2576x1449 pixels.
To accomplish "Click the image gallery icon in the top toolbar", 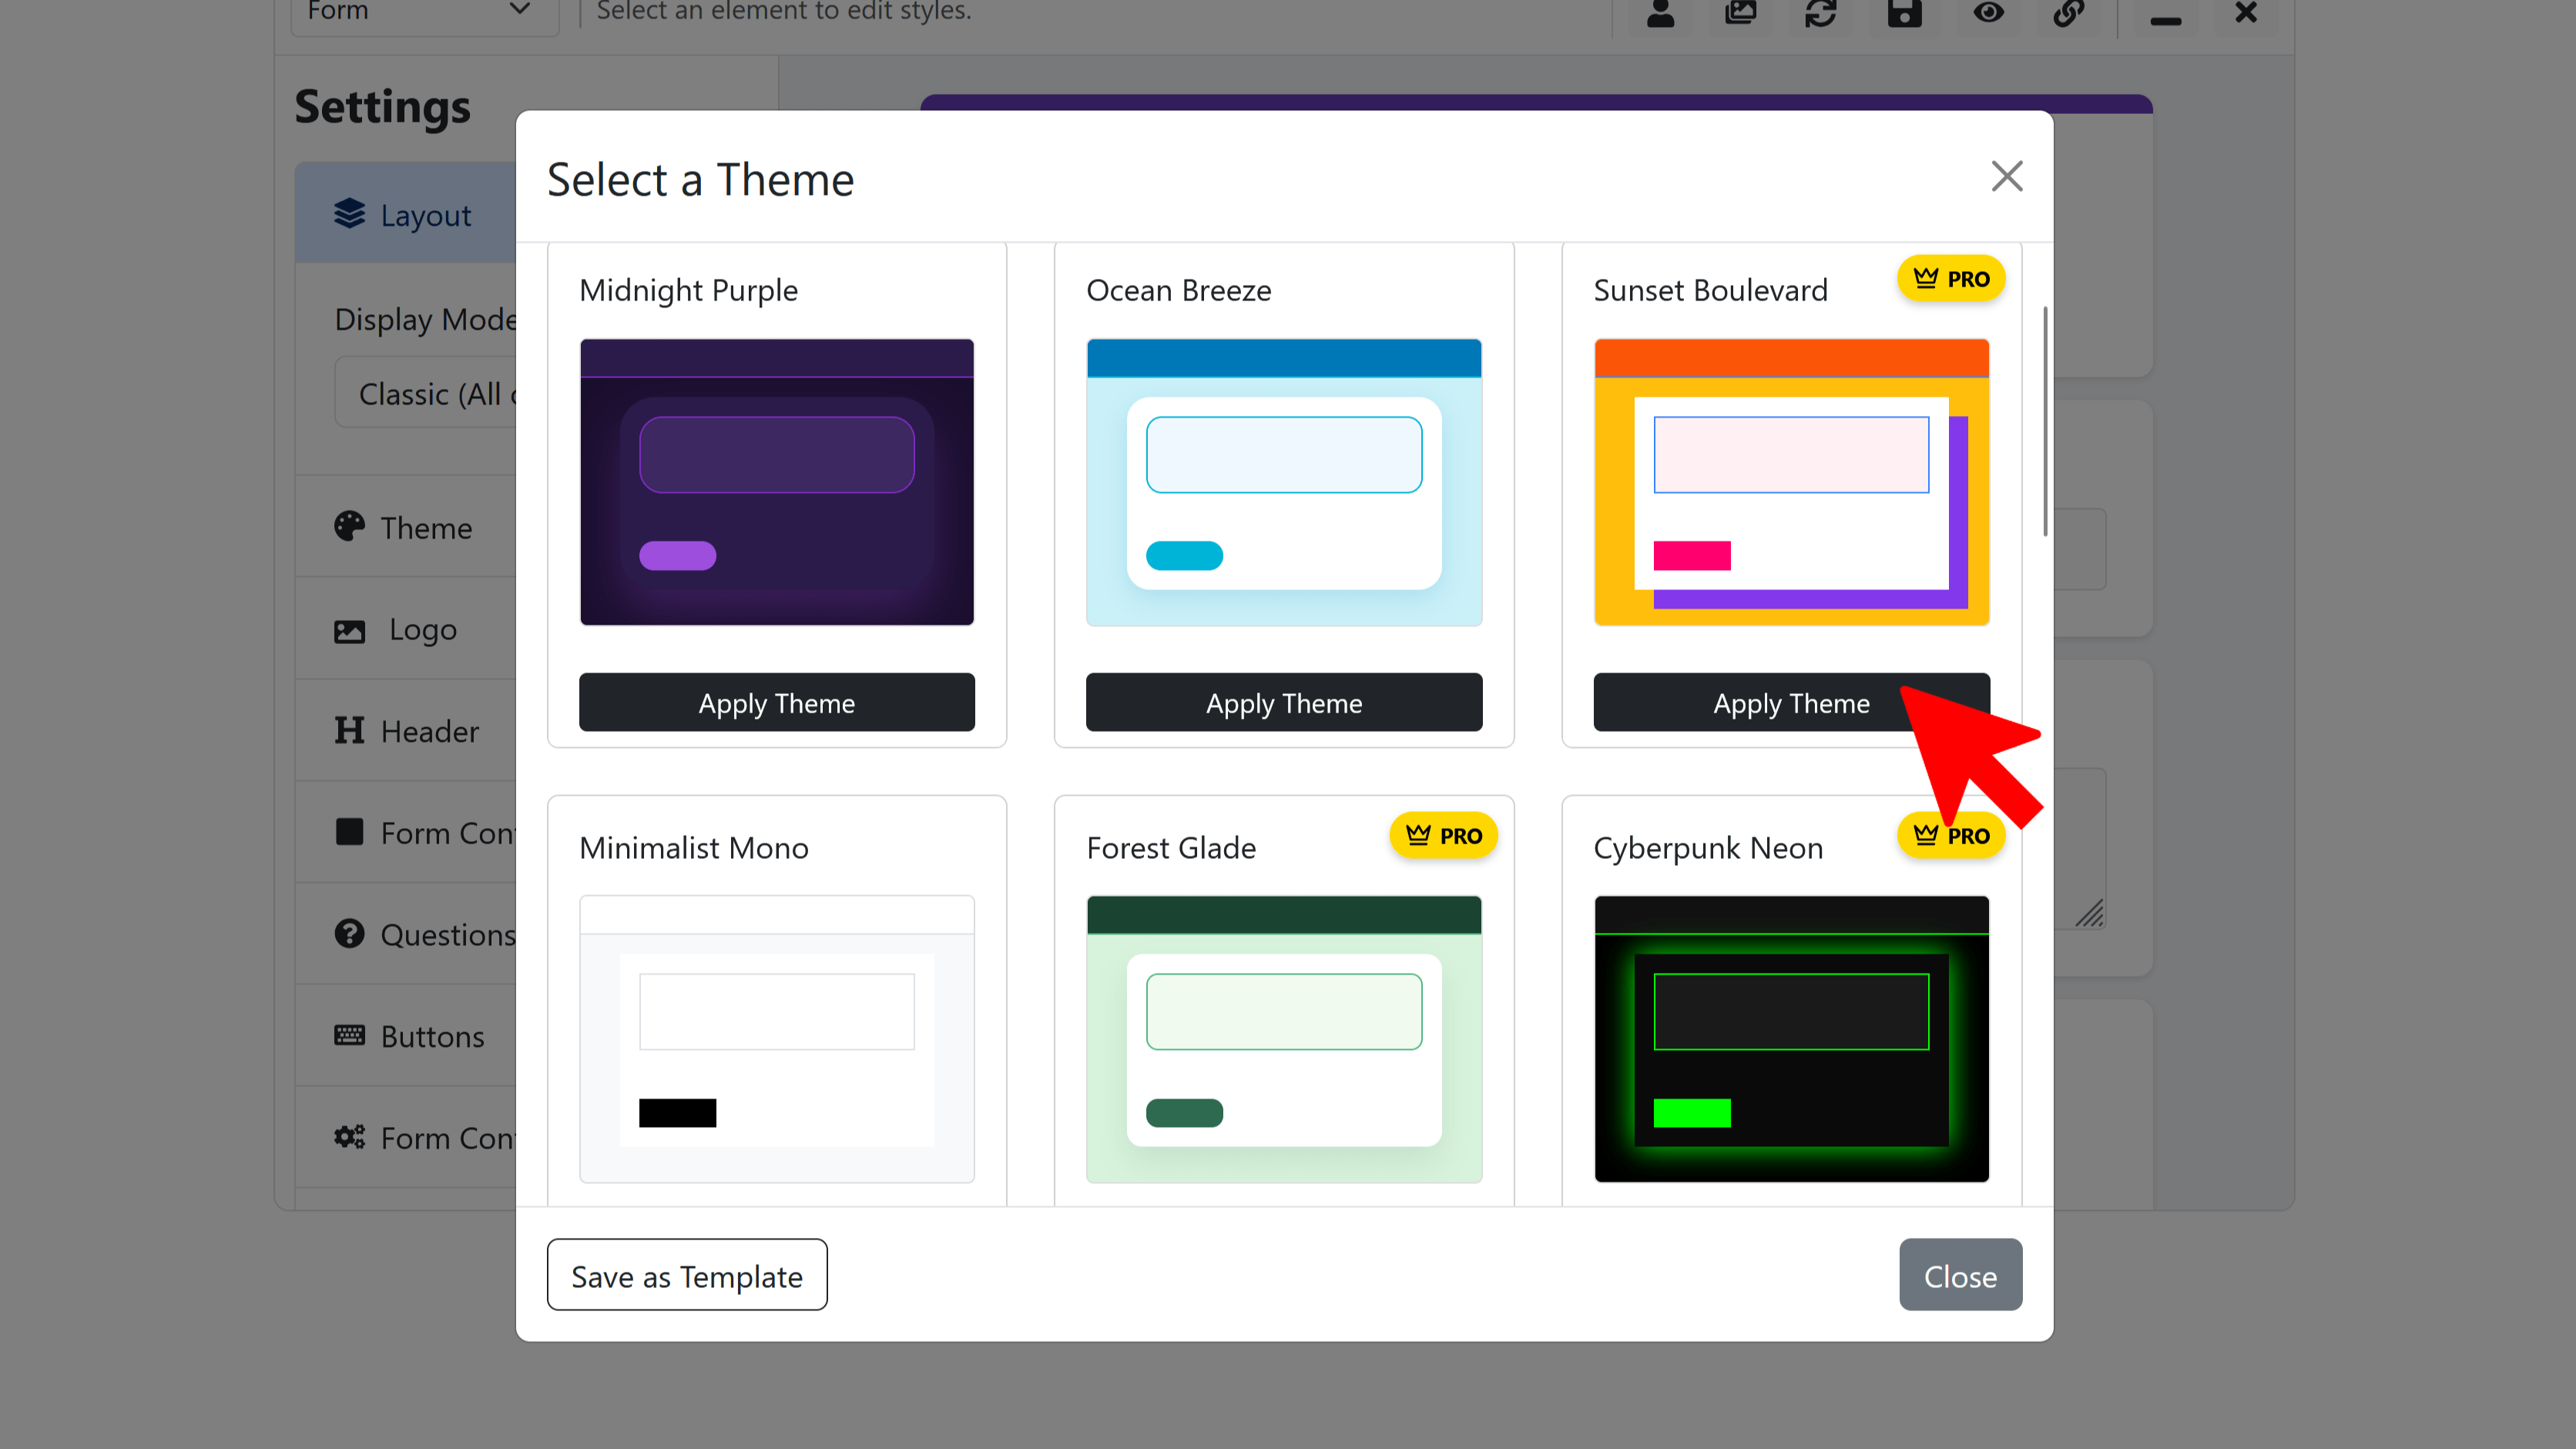I will coord(1740,14).
